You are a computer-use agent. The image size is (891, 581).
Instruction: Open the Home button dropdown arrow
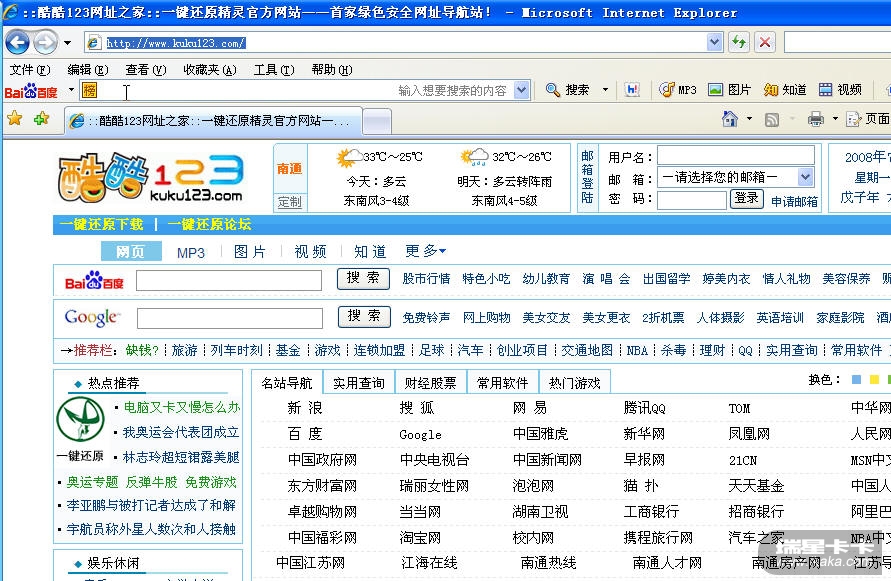click(x=749, y=119)
